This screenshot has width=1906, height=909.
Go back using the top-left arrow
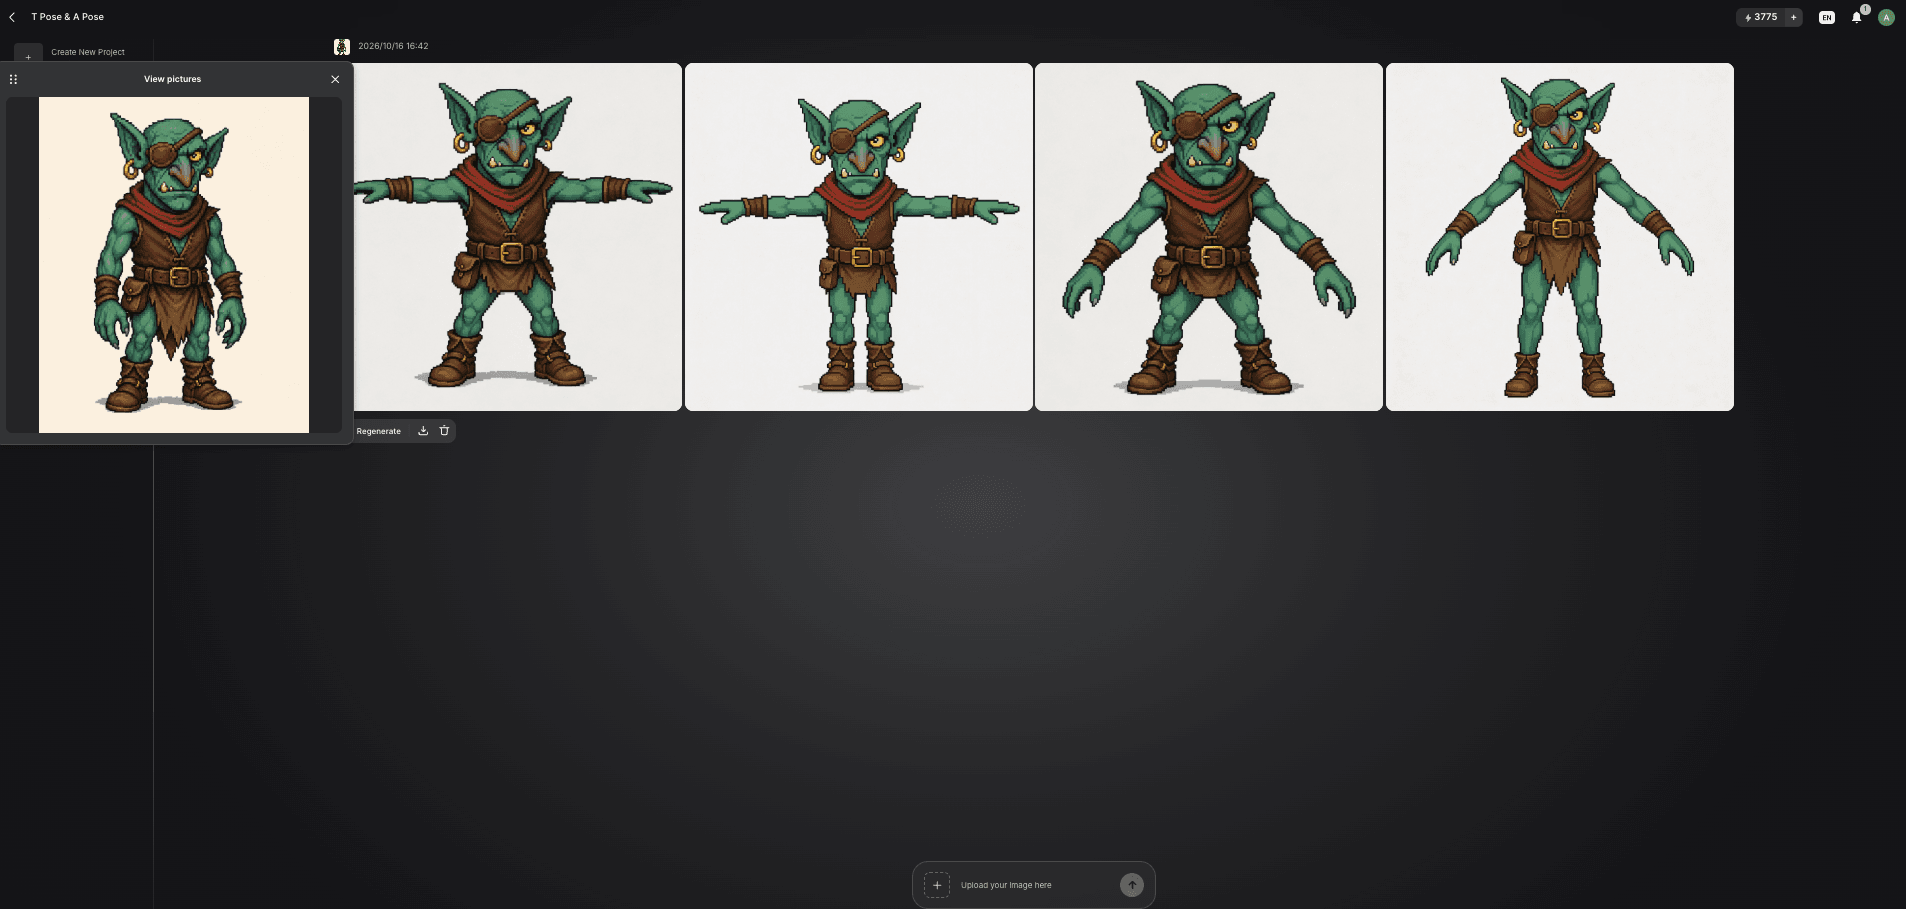pos(12,17)
